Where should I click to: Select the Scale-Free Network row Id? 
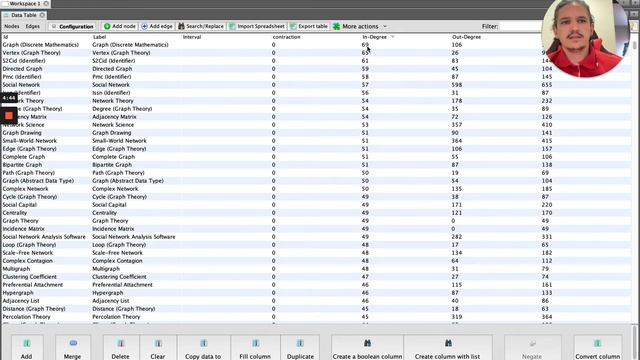point(28,253)
